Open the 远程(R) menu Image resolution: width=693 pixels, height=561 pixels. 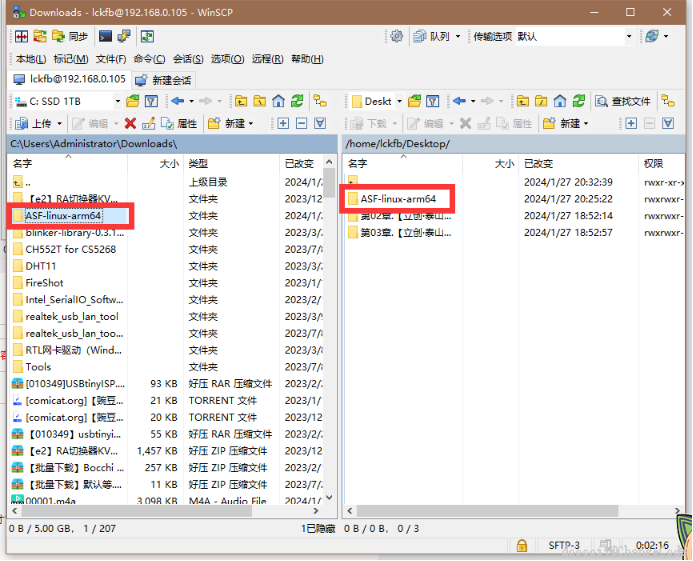pyautogui.click(x=267, y=59)
